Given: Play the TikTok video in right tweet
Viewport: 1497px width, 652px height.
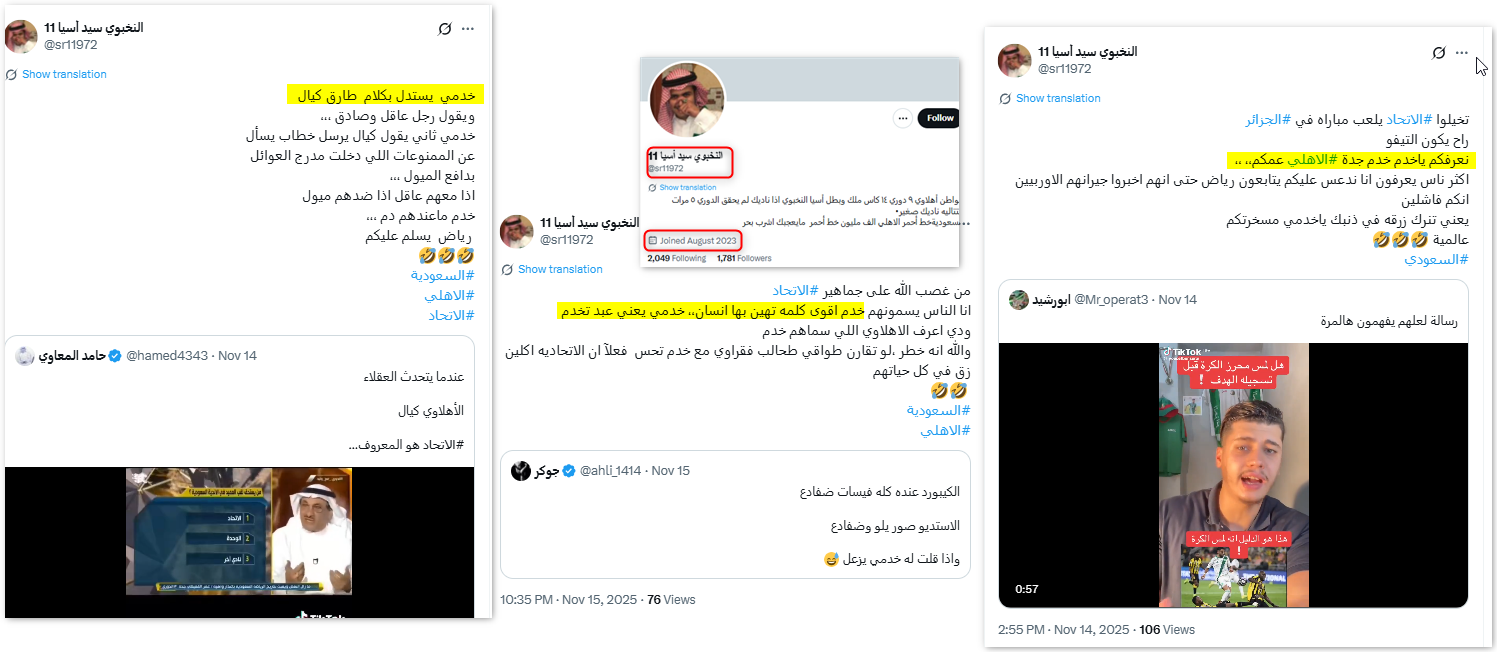Looking at the screenshot, I should coord(1233,475).
